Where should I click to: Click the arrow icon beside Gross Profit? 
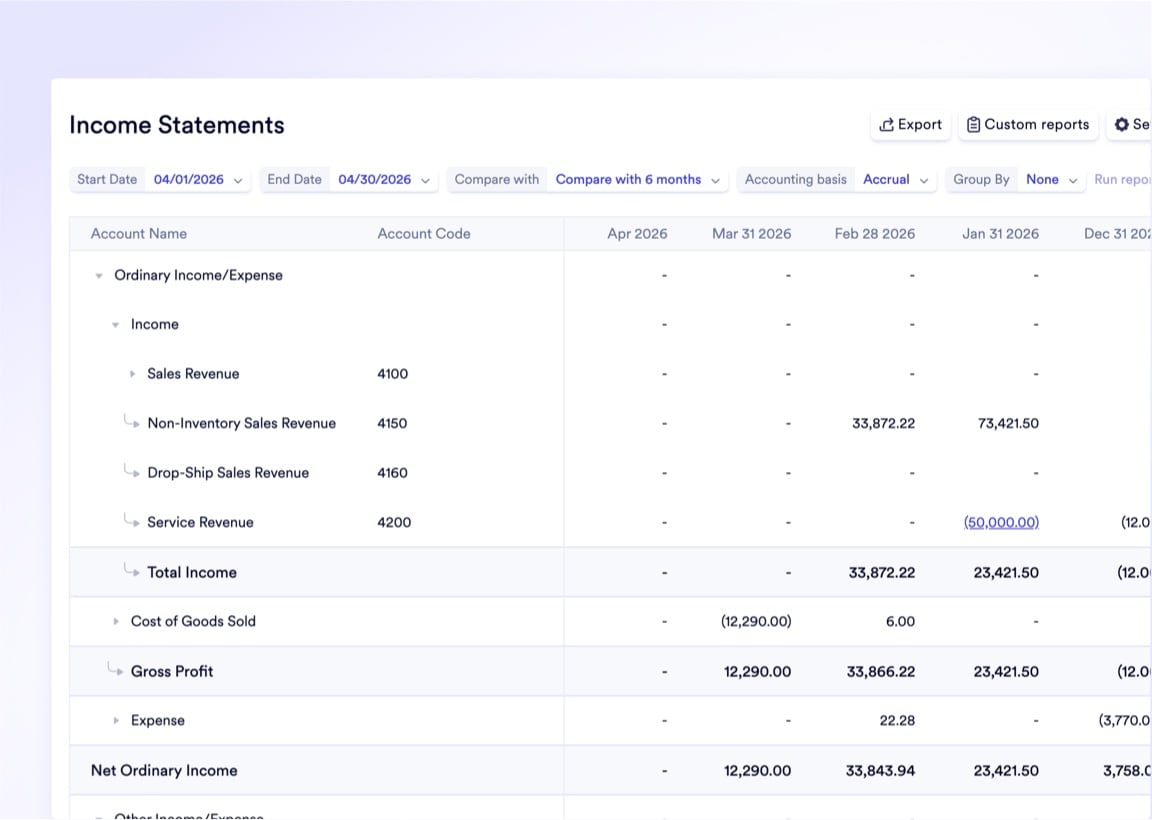(x=116, y=671)
